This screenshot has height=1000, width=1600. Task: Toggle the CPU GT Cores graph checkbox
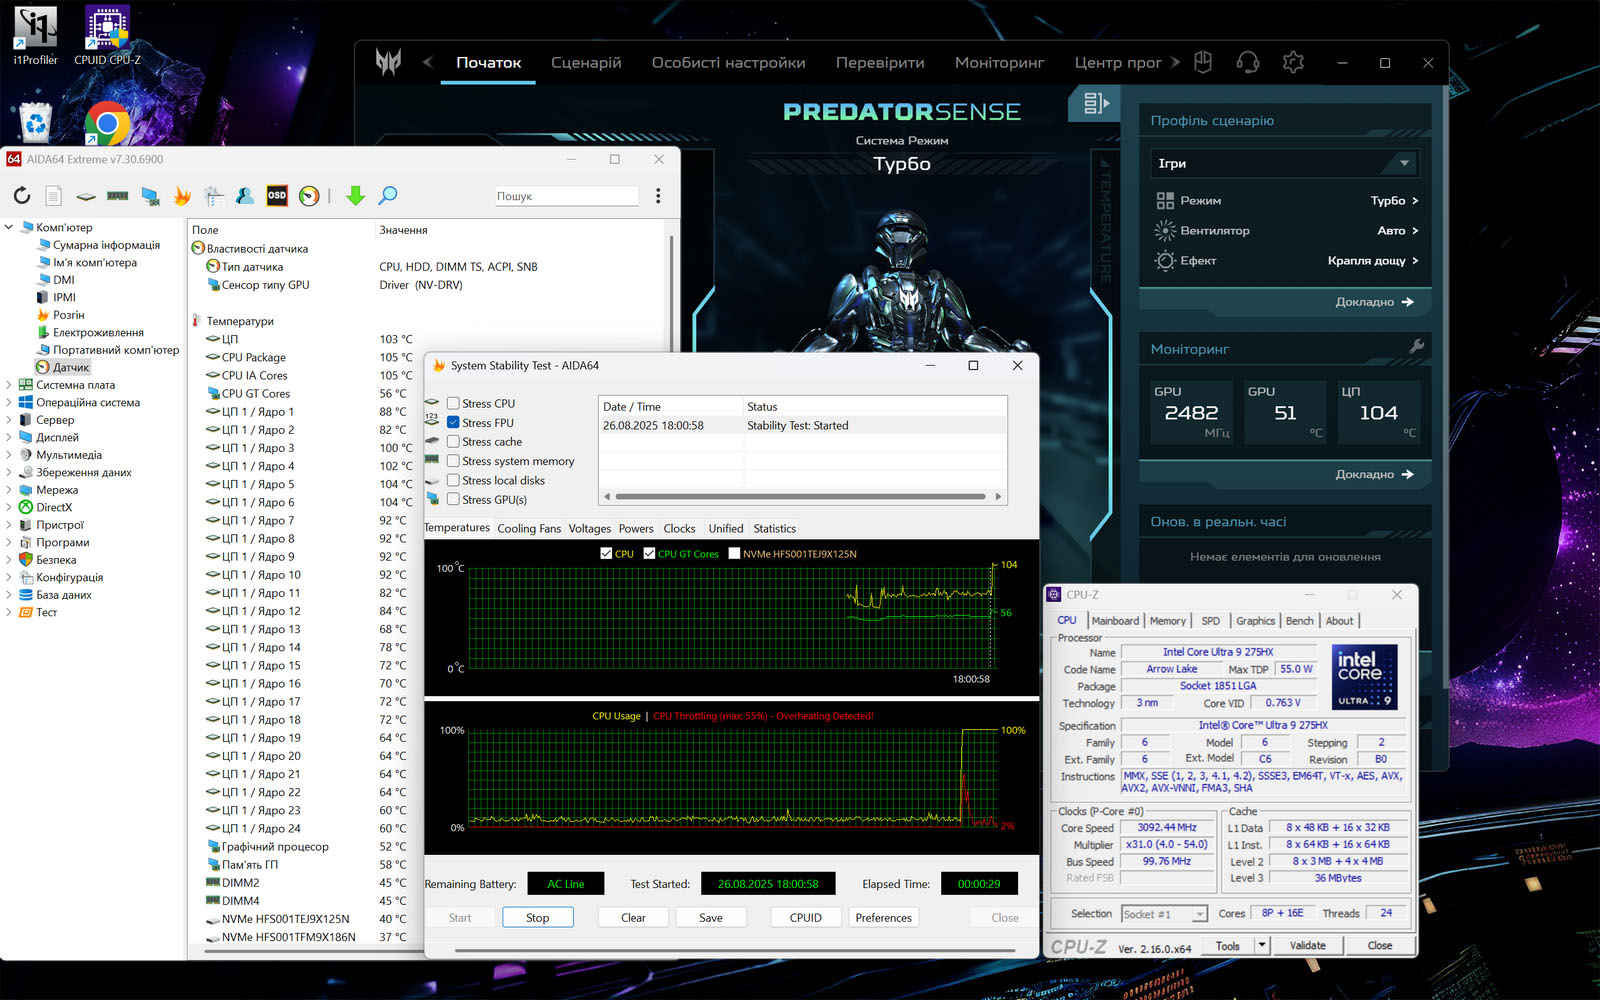point(649,553)
